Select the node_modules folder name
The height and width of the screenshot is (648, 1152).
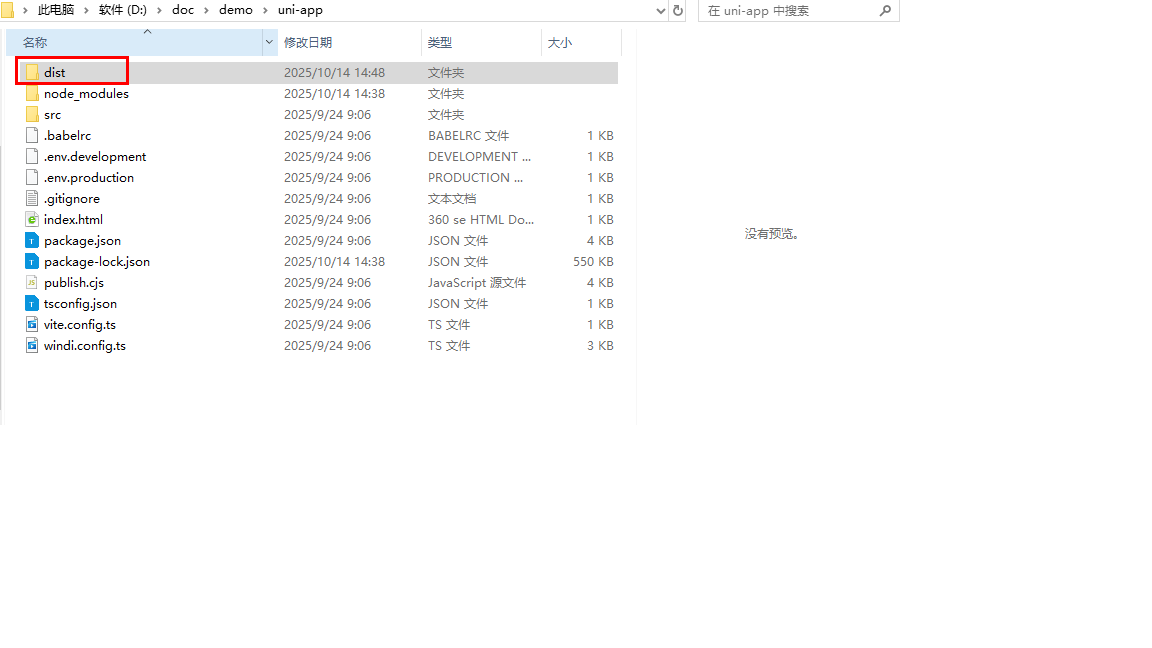[x=86, y=93]
